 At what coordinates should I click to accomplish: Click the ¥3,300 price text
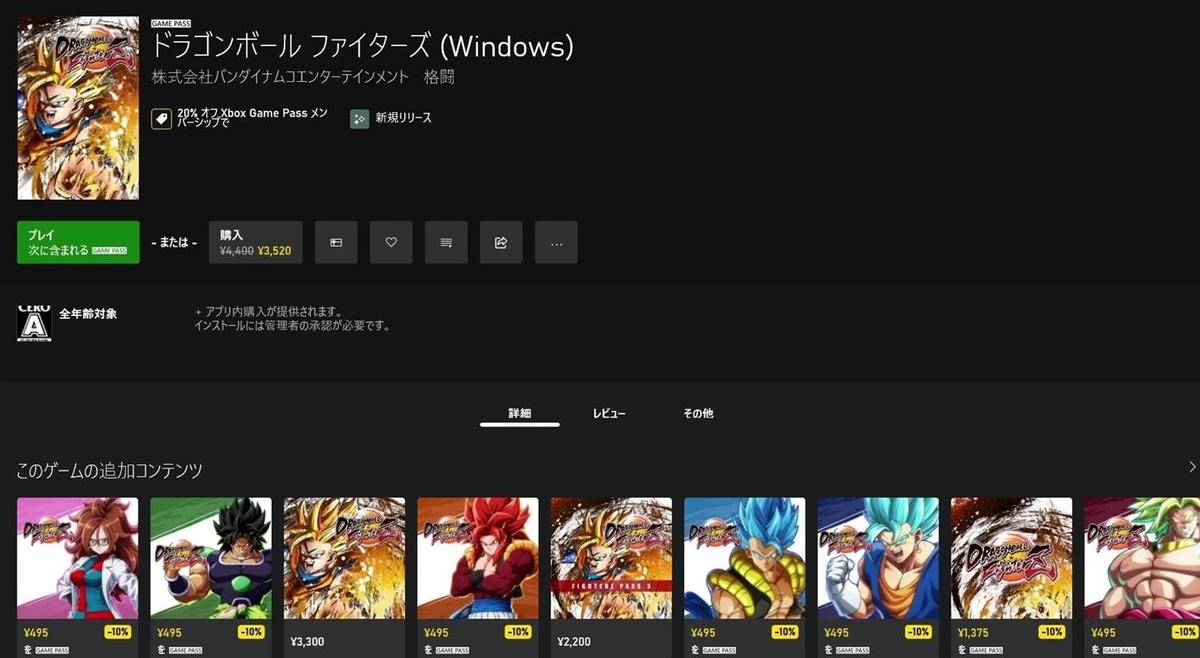[x=307, y=641]
